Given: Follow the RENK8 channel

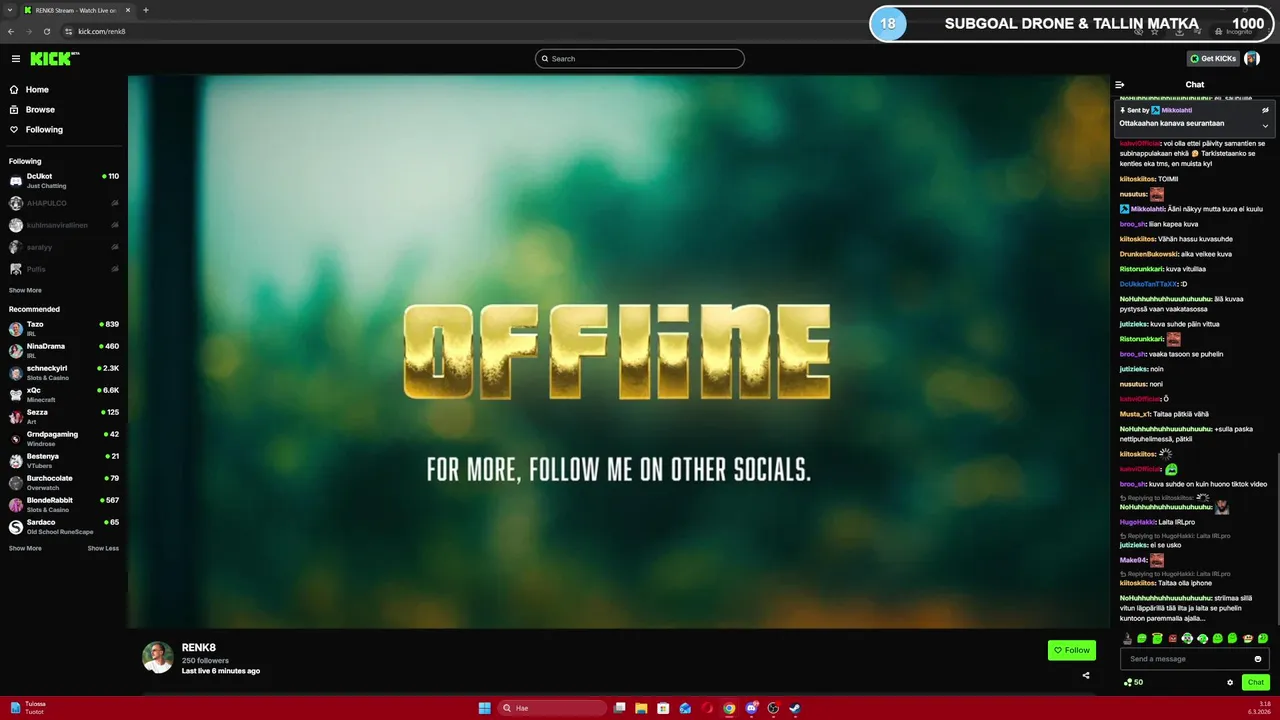Looking at the screenshot, I should [x=1072, y=650].
